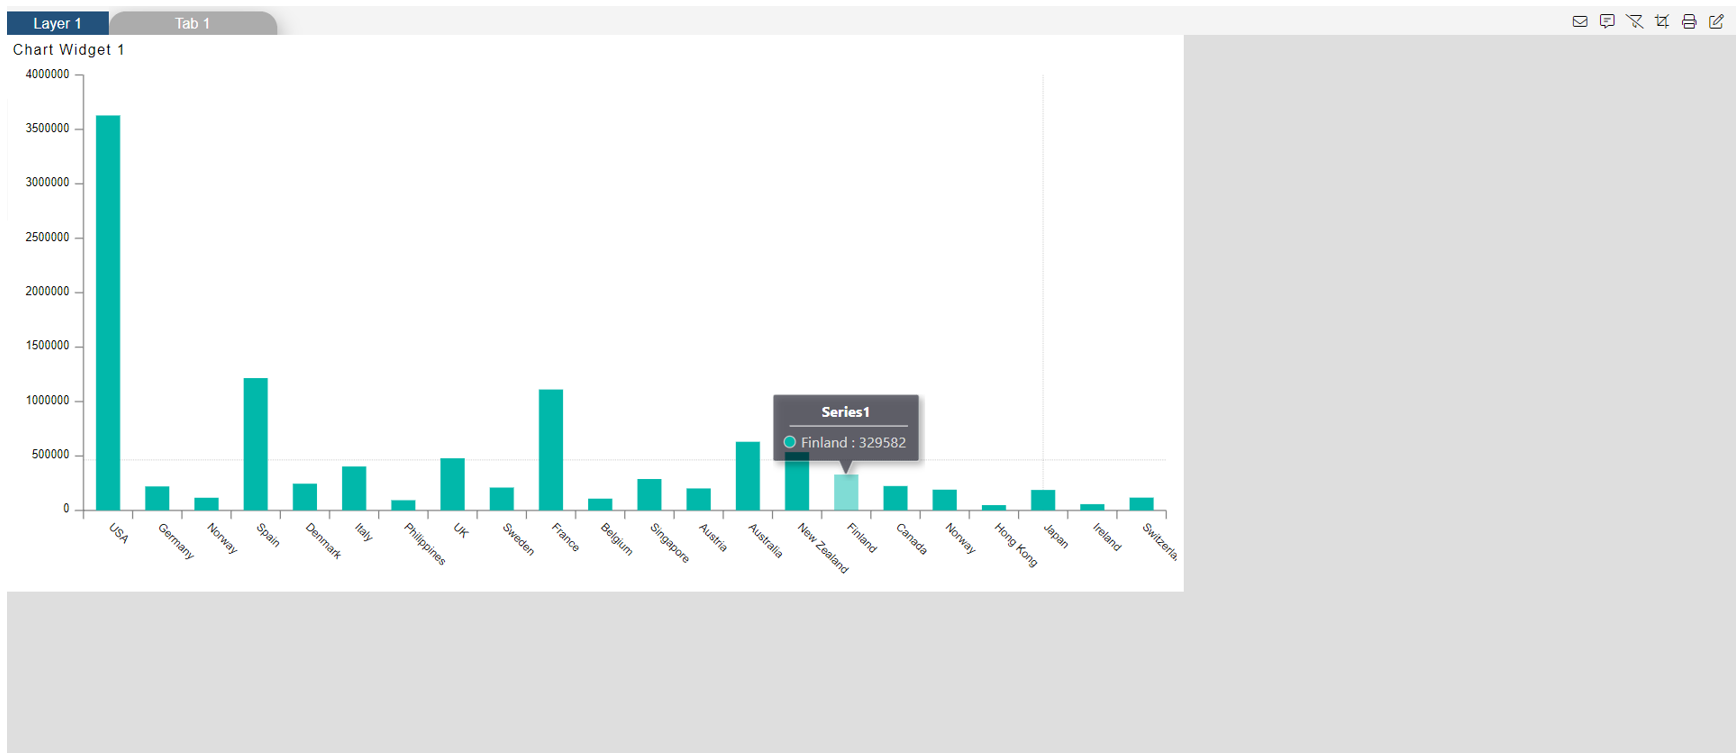This screenshot has width=1736, height=753.
Task: Select the Sweden bar
Action: point(502,499)
